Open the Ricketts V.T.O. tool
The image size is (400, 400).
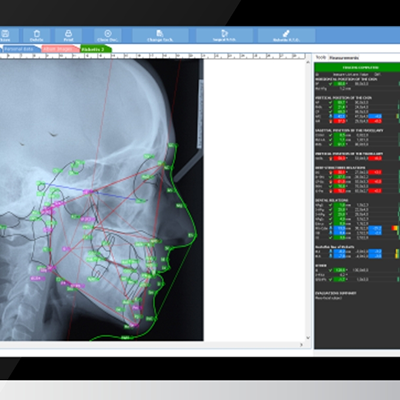pyautogui.click(x=286, y=35)
